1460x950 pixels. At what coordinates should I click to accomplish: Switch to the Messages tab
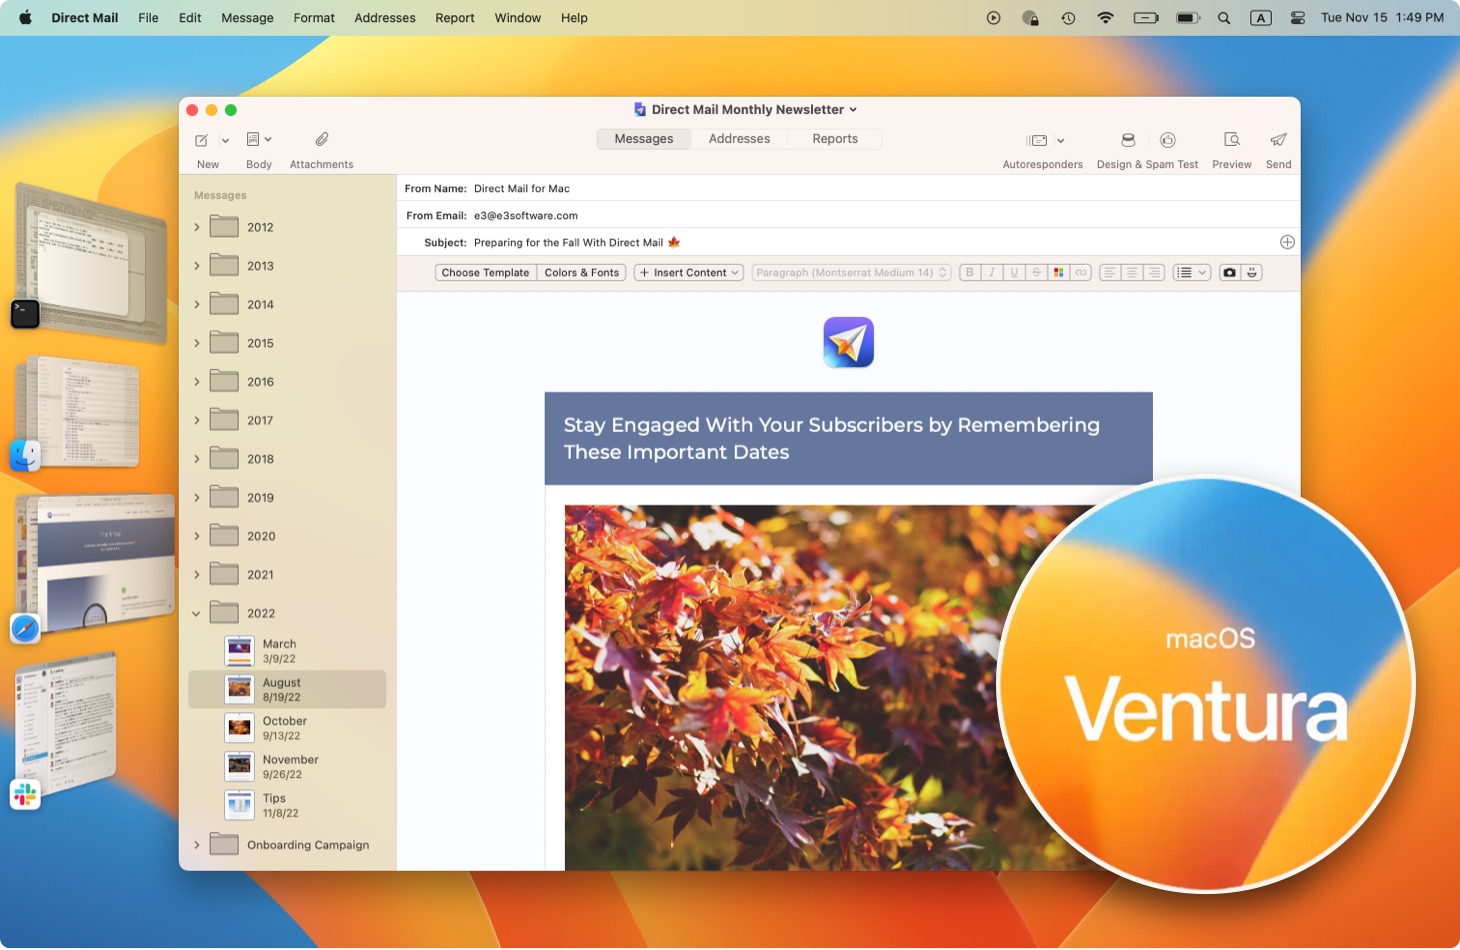point(644,139)
